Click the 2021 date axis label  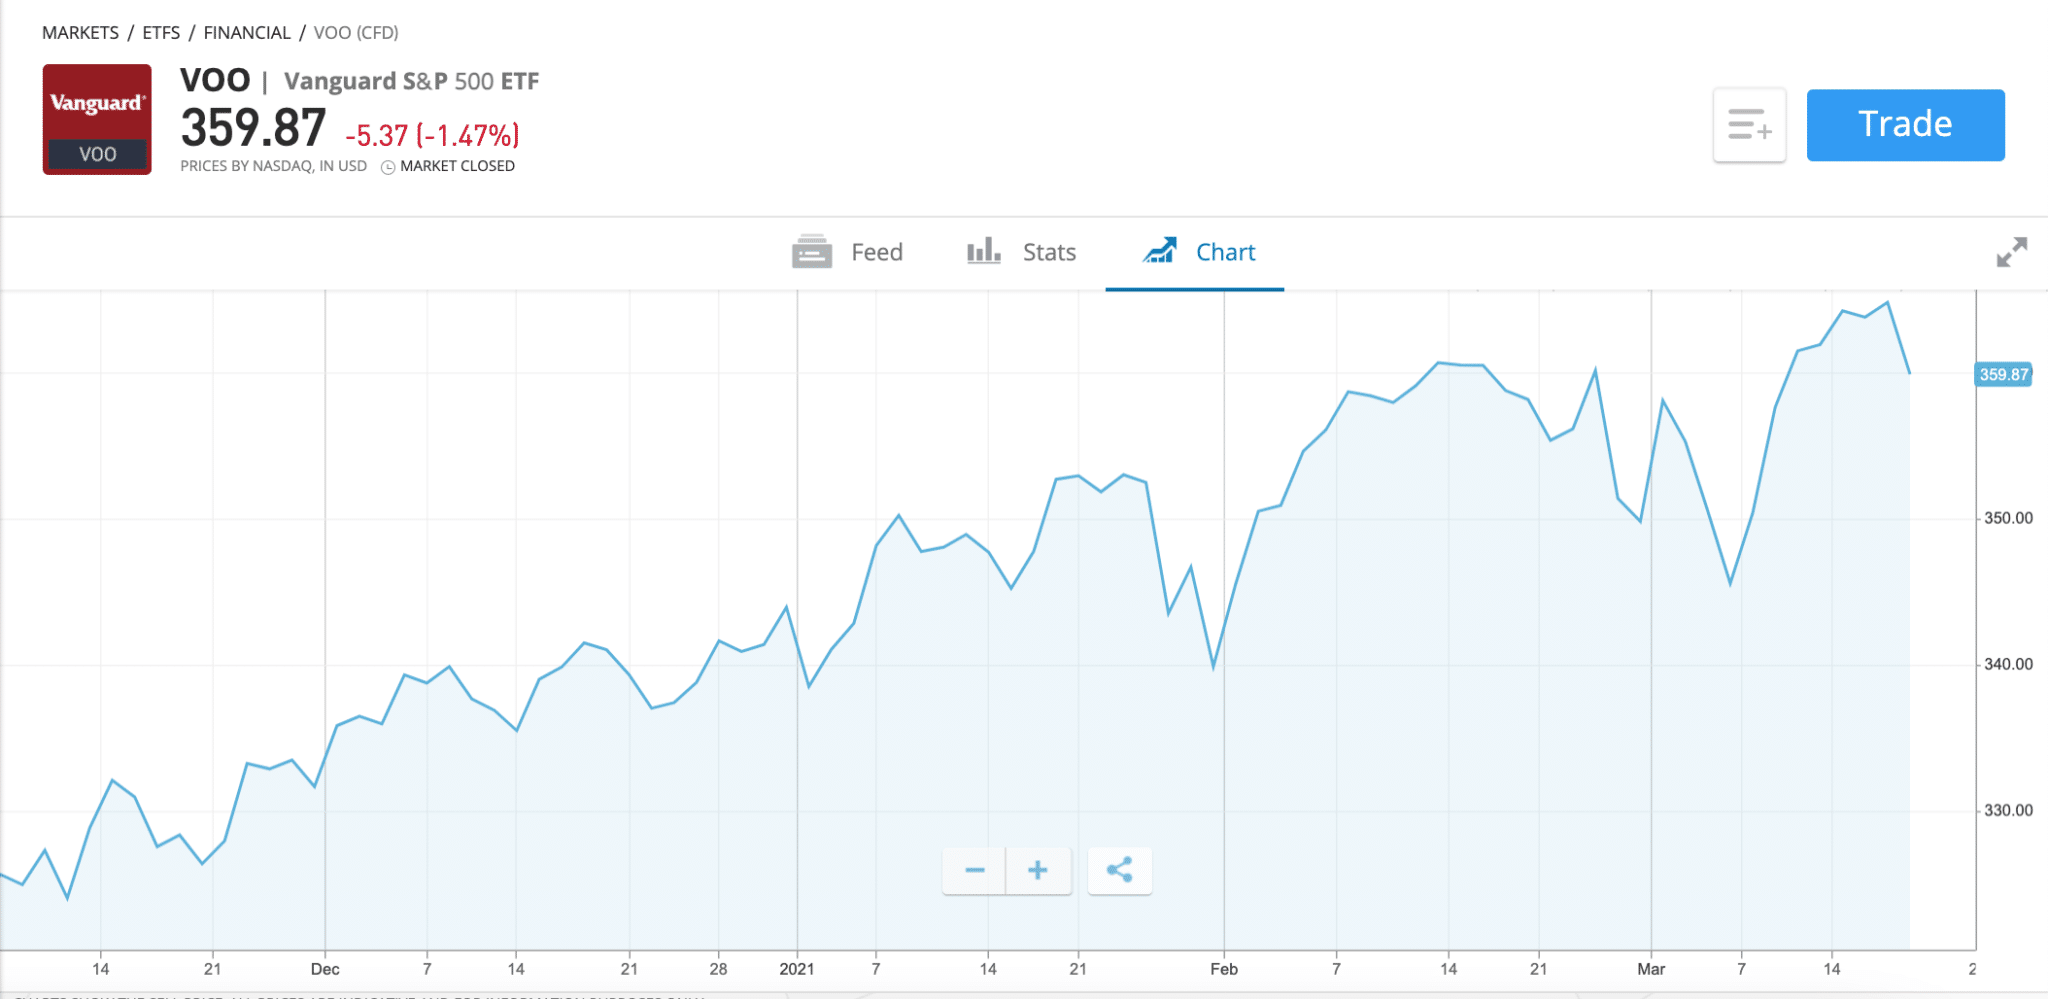[x=797, y=969]
